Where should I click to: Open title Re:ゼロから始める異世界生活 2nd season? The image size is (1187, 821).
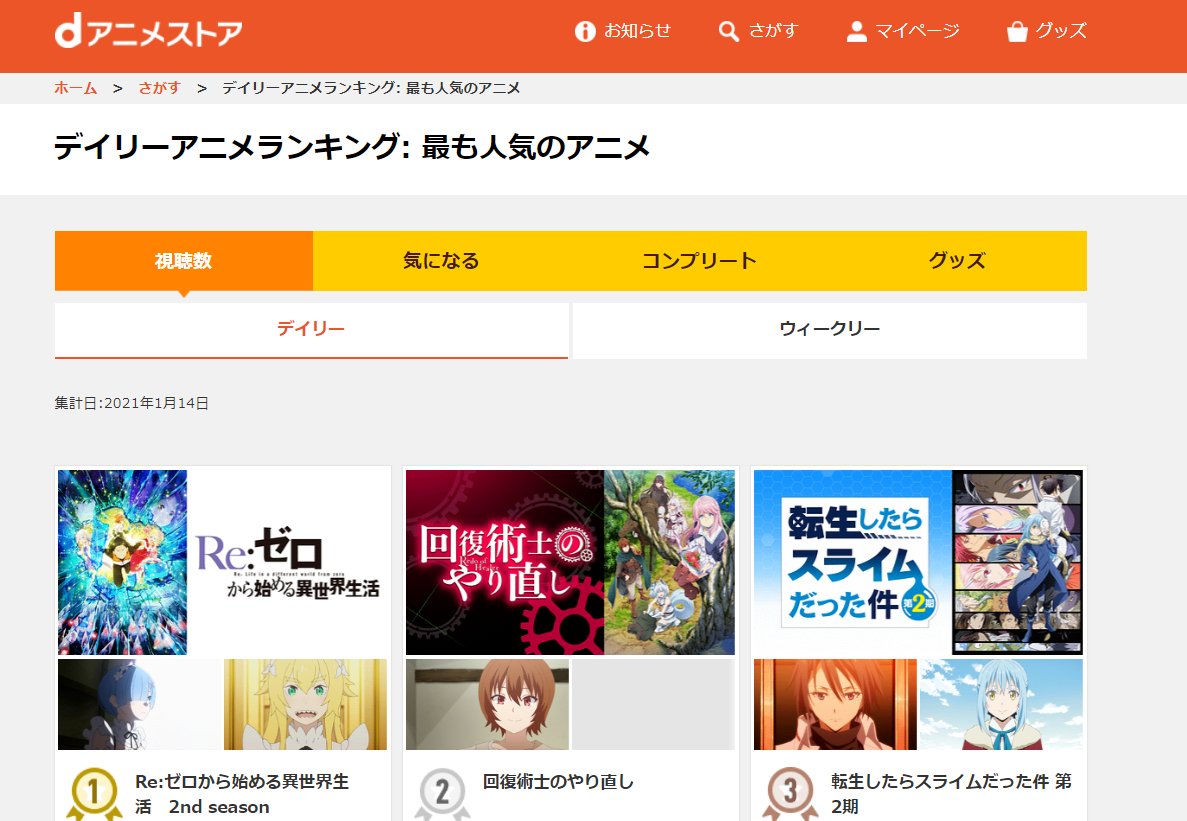pyautogui.click(x=242, y=794)
